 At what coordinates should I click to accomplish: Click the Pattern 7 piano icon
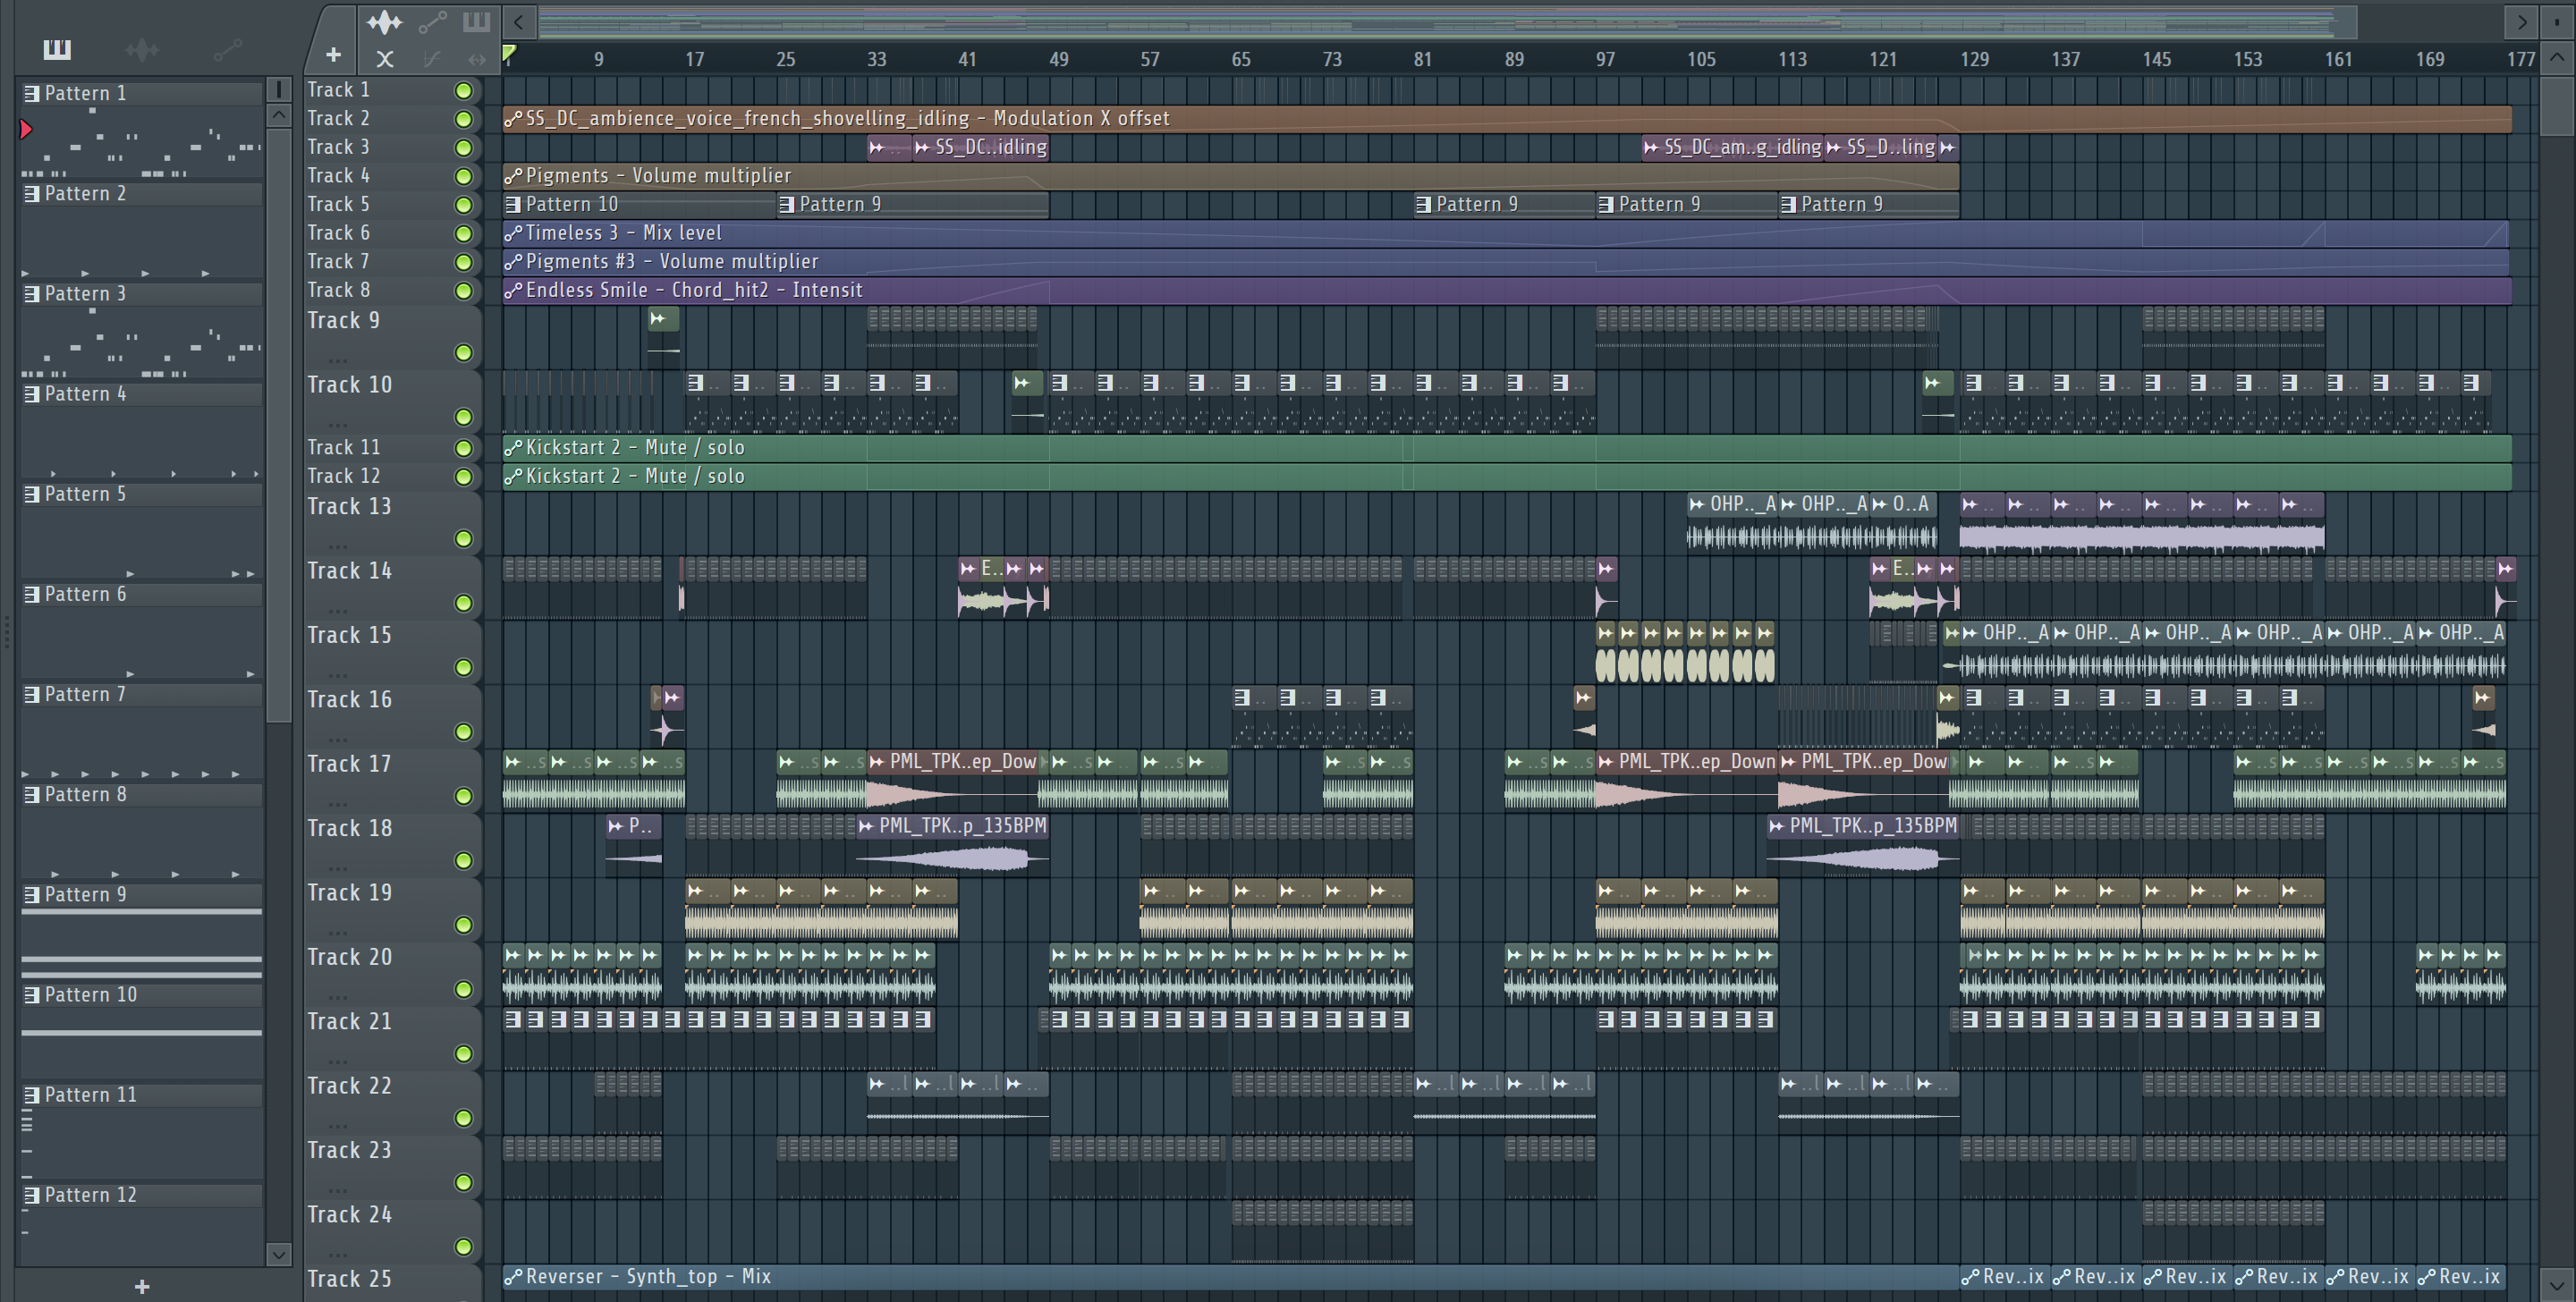(x=32, y=694)
